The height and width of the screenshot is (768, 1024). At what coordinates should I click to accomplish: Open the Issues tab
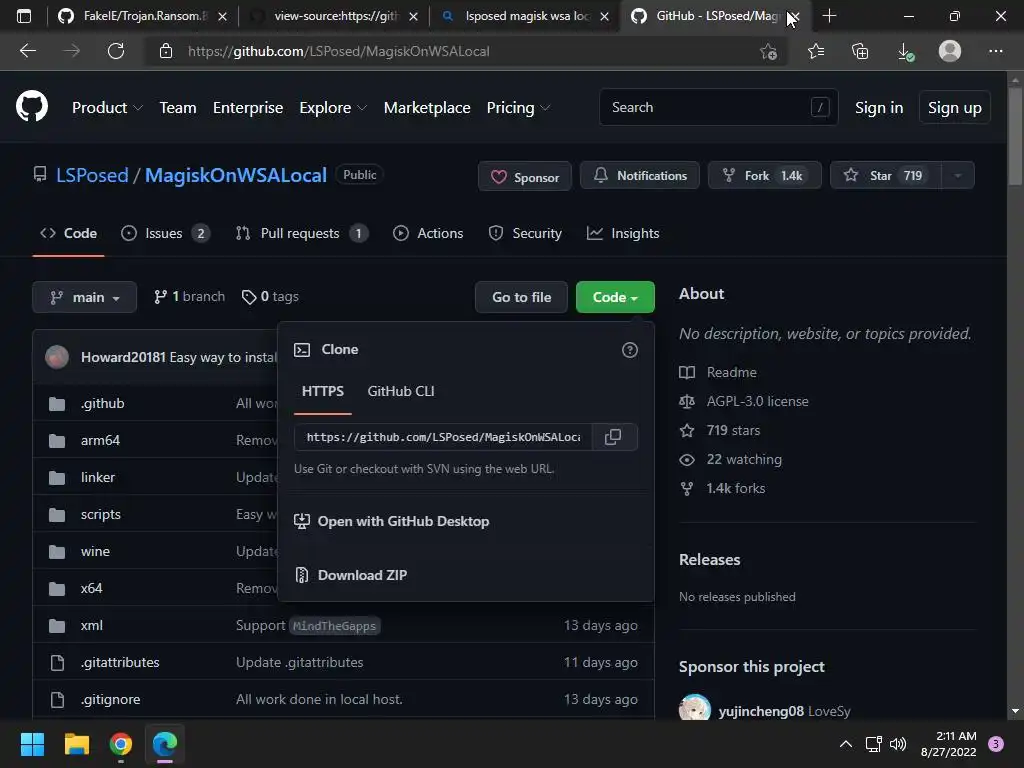coord(166,233)
